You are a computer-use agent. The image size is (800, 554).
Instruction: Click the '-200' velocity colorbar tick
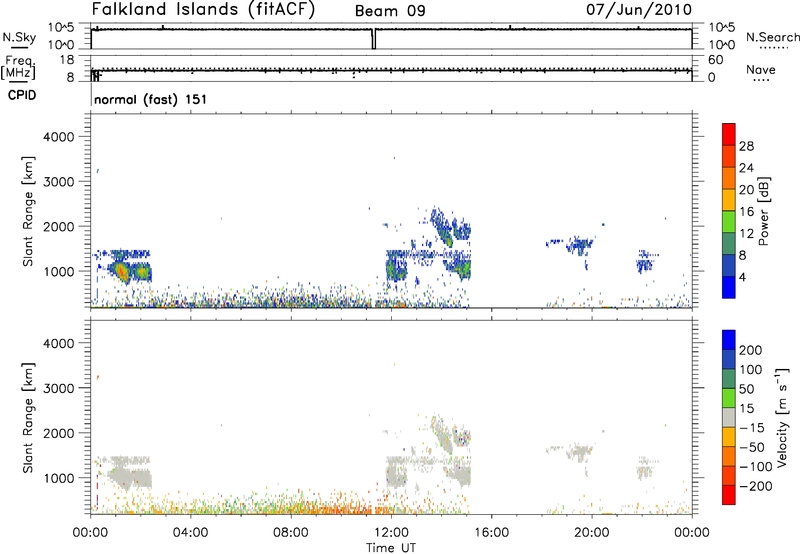tap(755, 486)
